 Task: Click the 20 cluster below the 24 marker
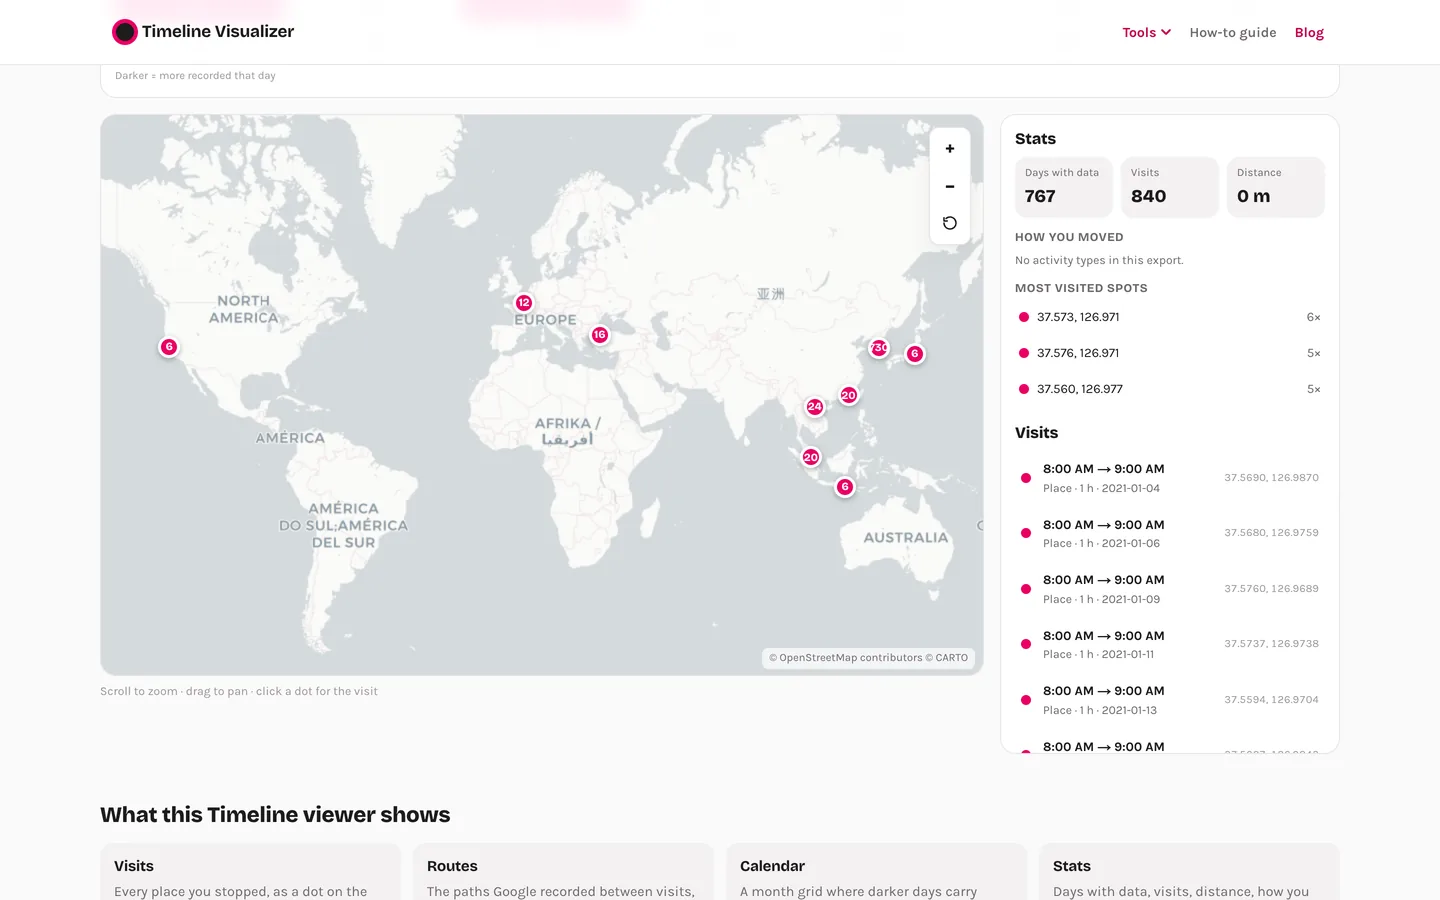pyautogui.click(x=811, y=457)
